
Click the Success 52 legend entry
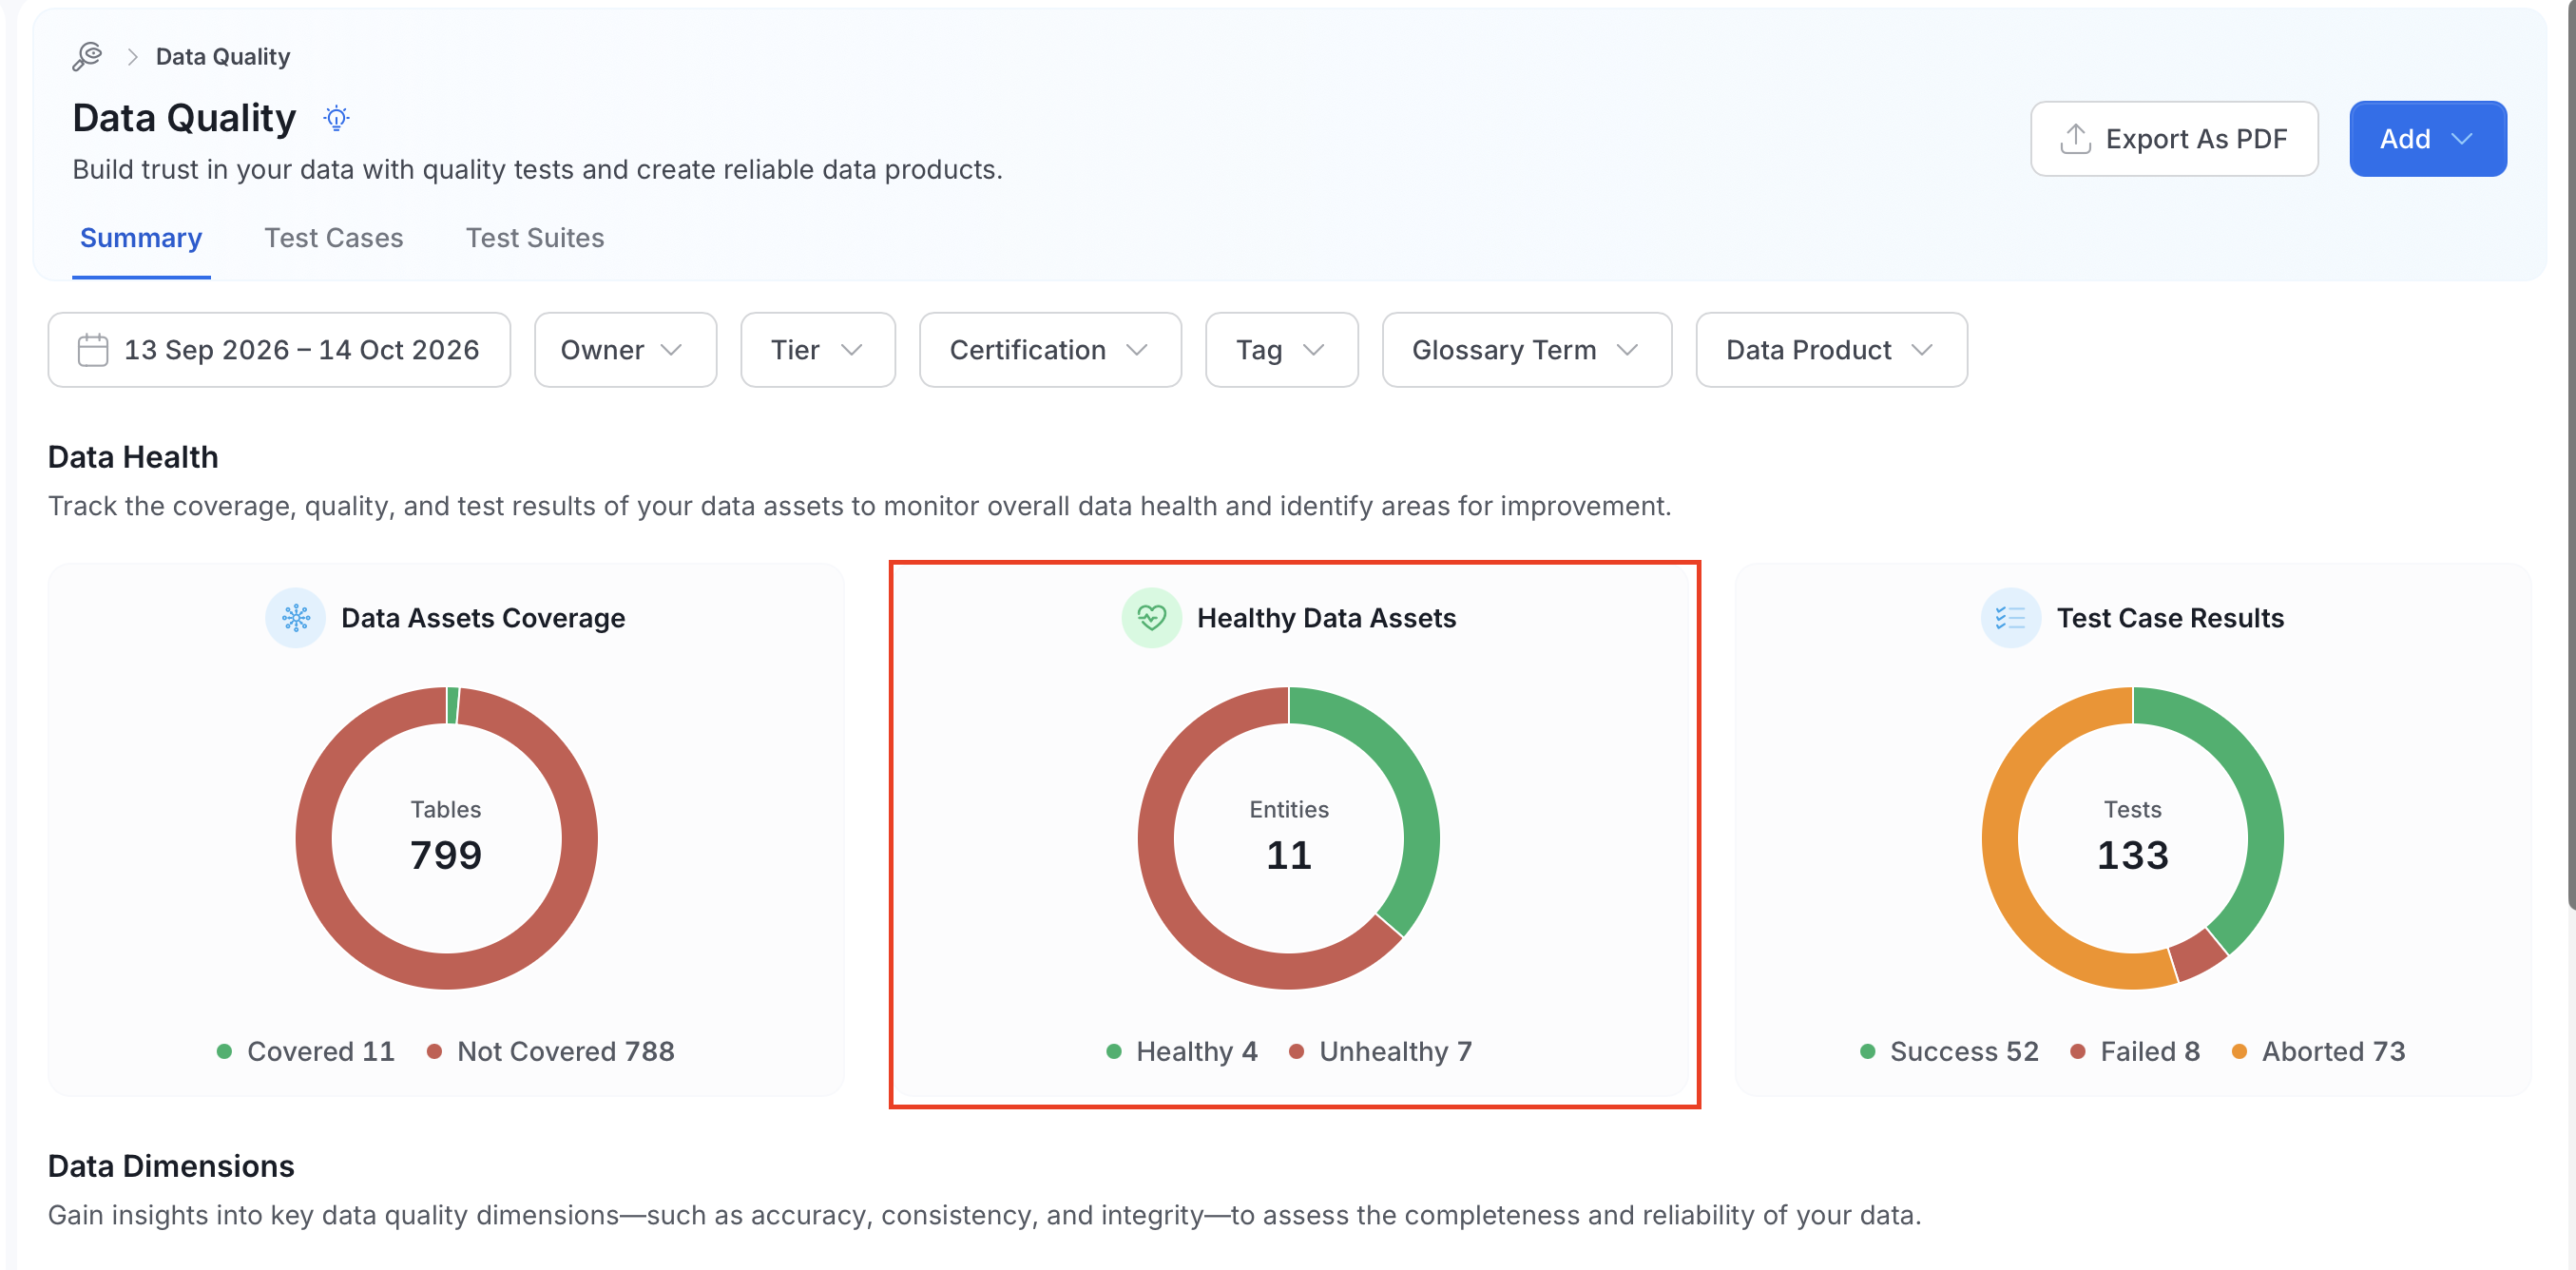[x=1949, y=1051]
